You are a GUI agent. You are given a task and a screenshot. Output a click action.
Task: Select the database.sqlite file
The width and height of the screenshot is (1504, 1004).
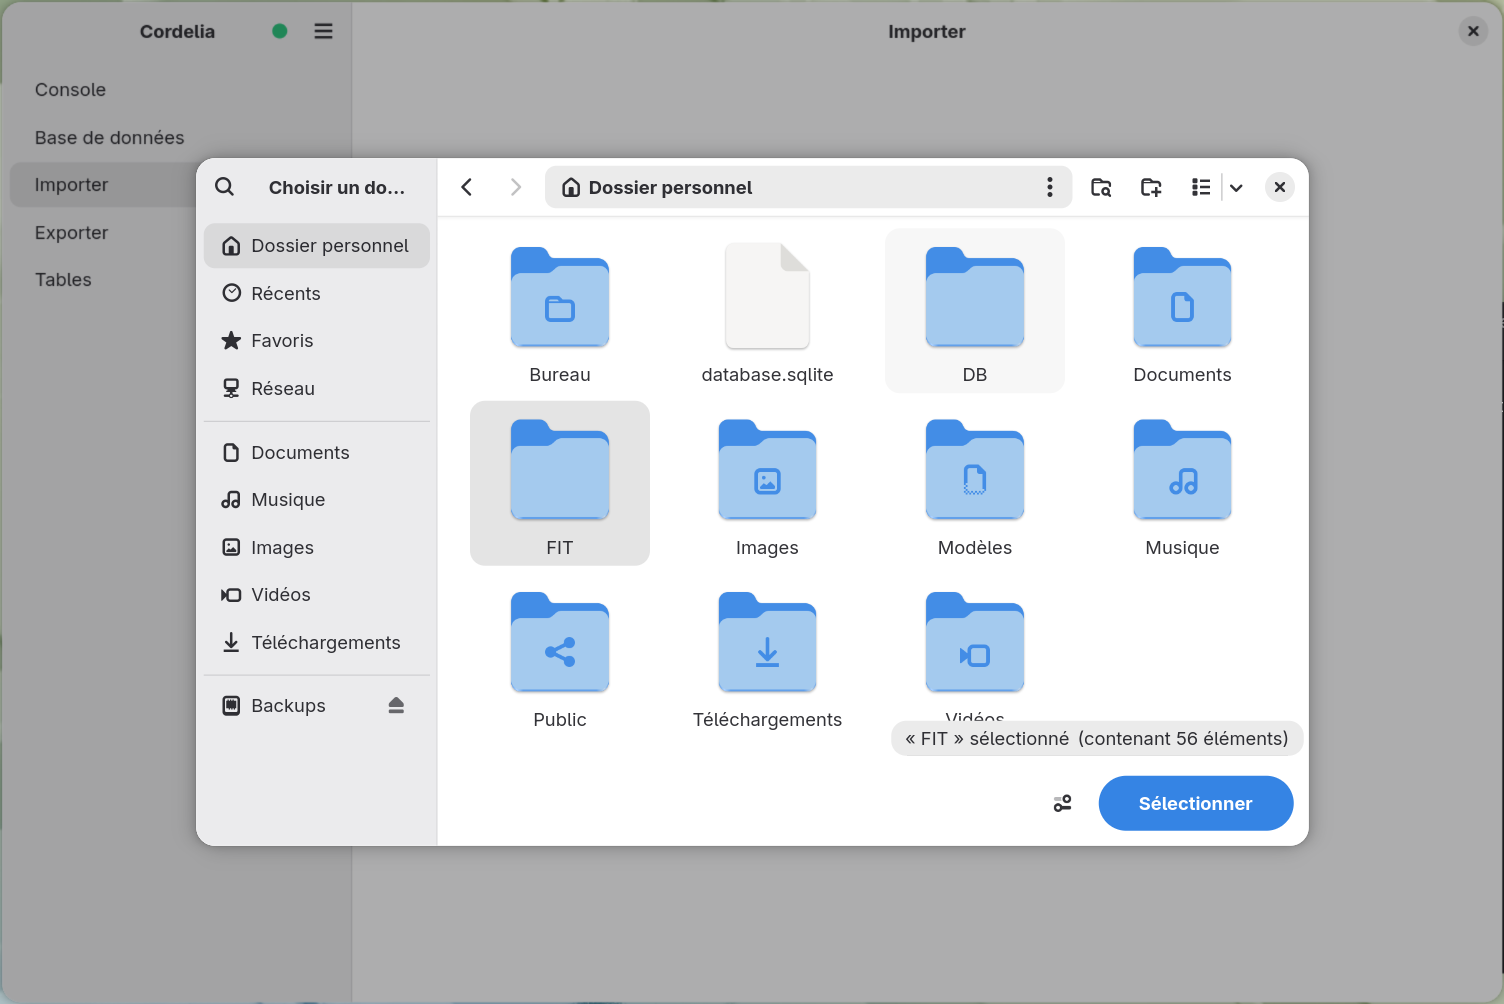pyautogui.click(x=767, y=311)
